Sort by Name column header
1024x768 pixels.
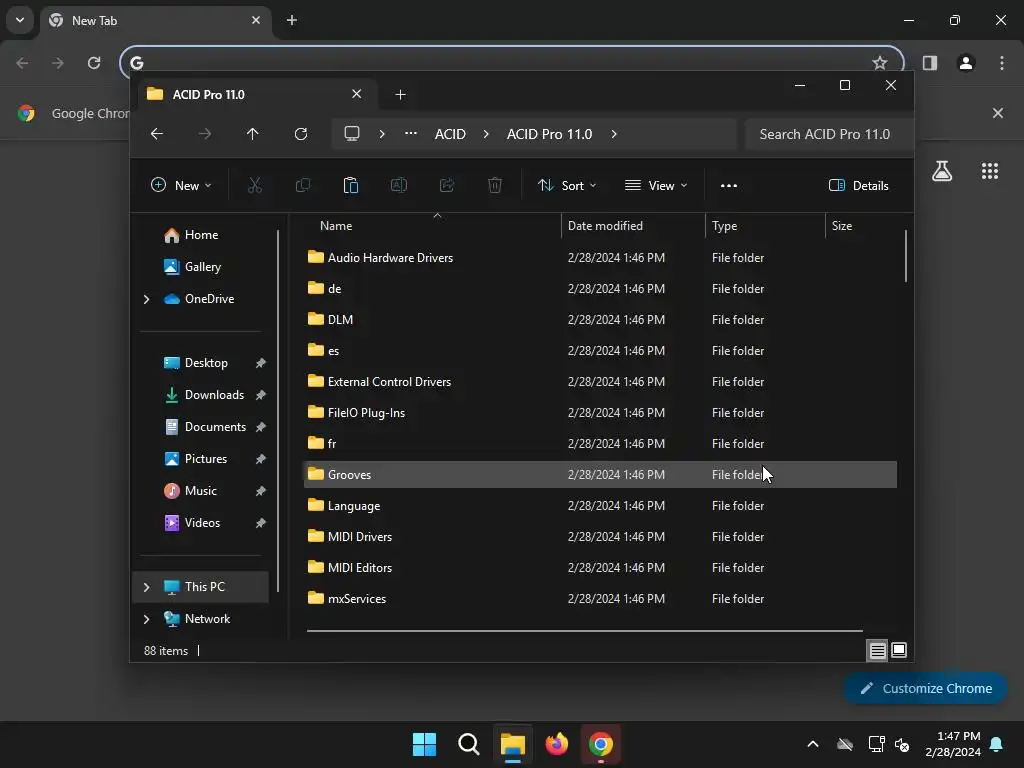[432, 226]
